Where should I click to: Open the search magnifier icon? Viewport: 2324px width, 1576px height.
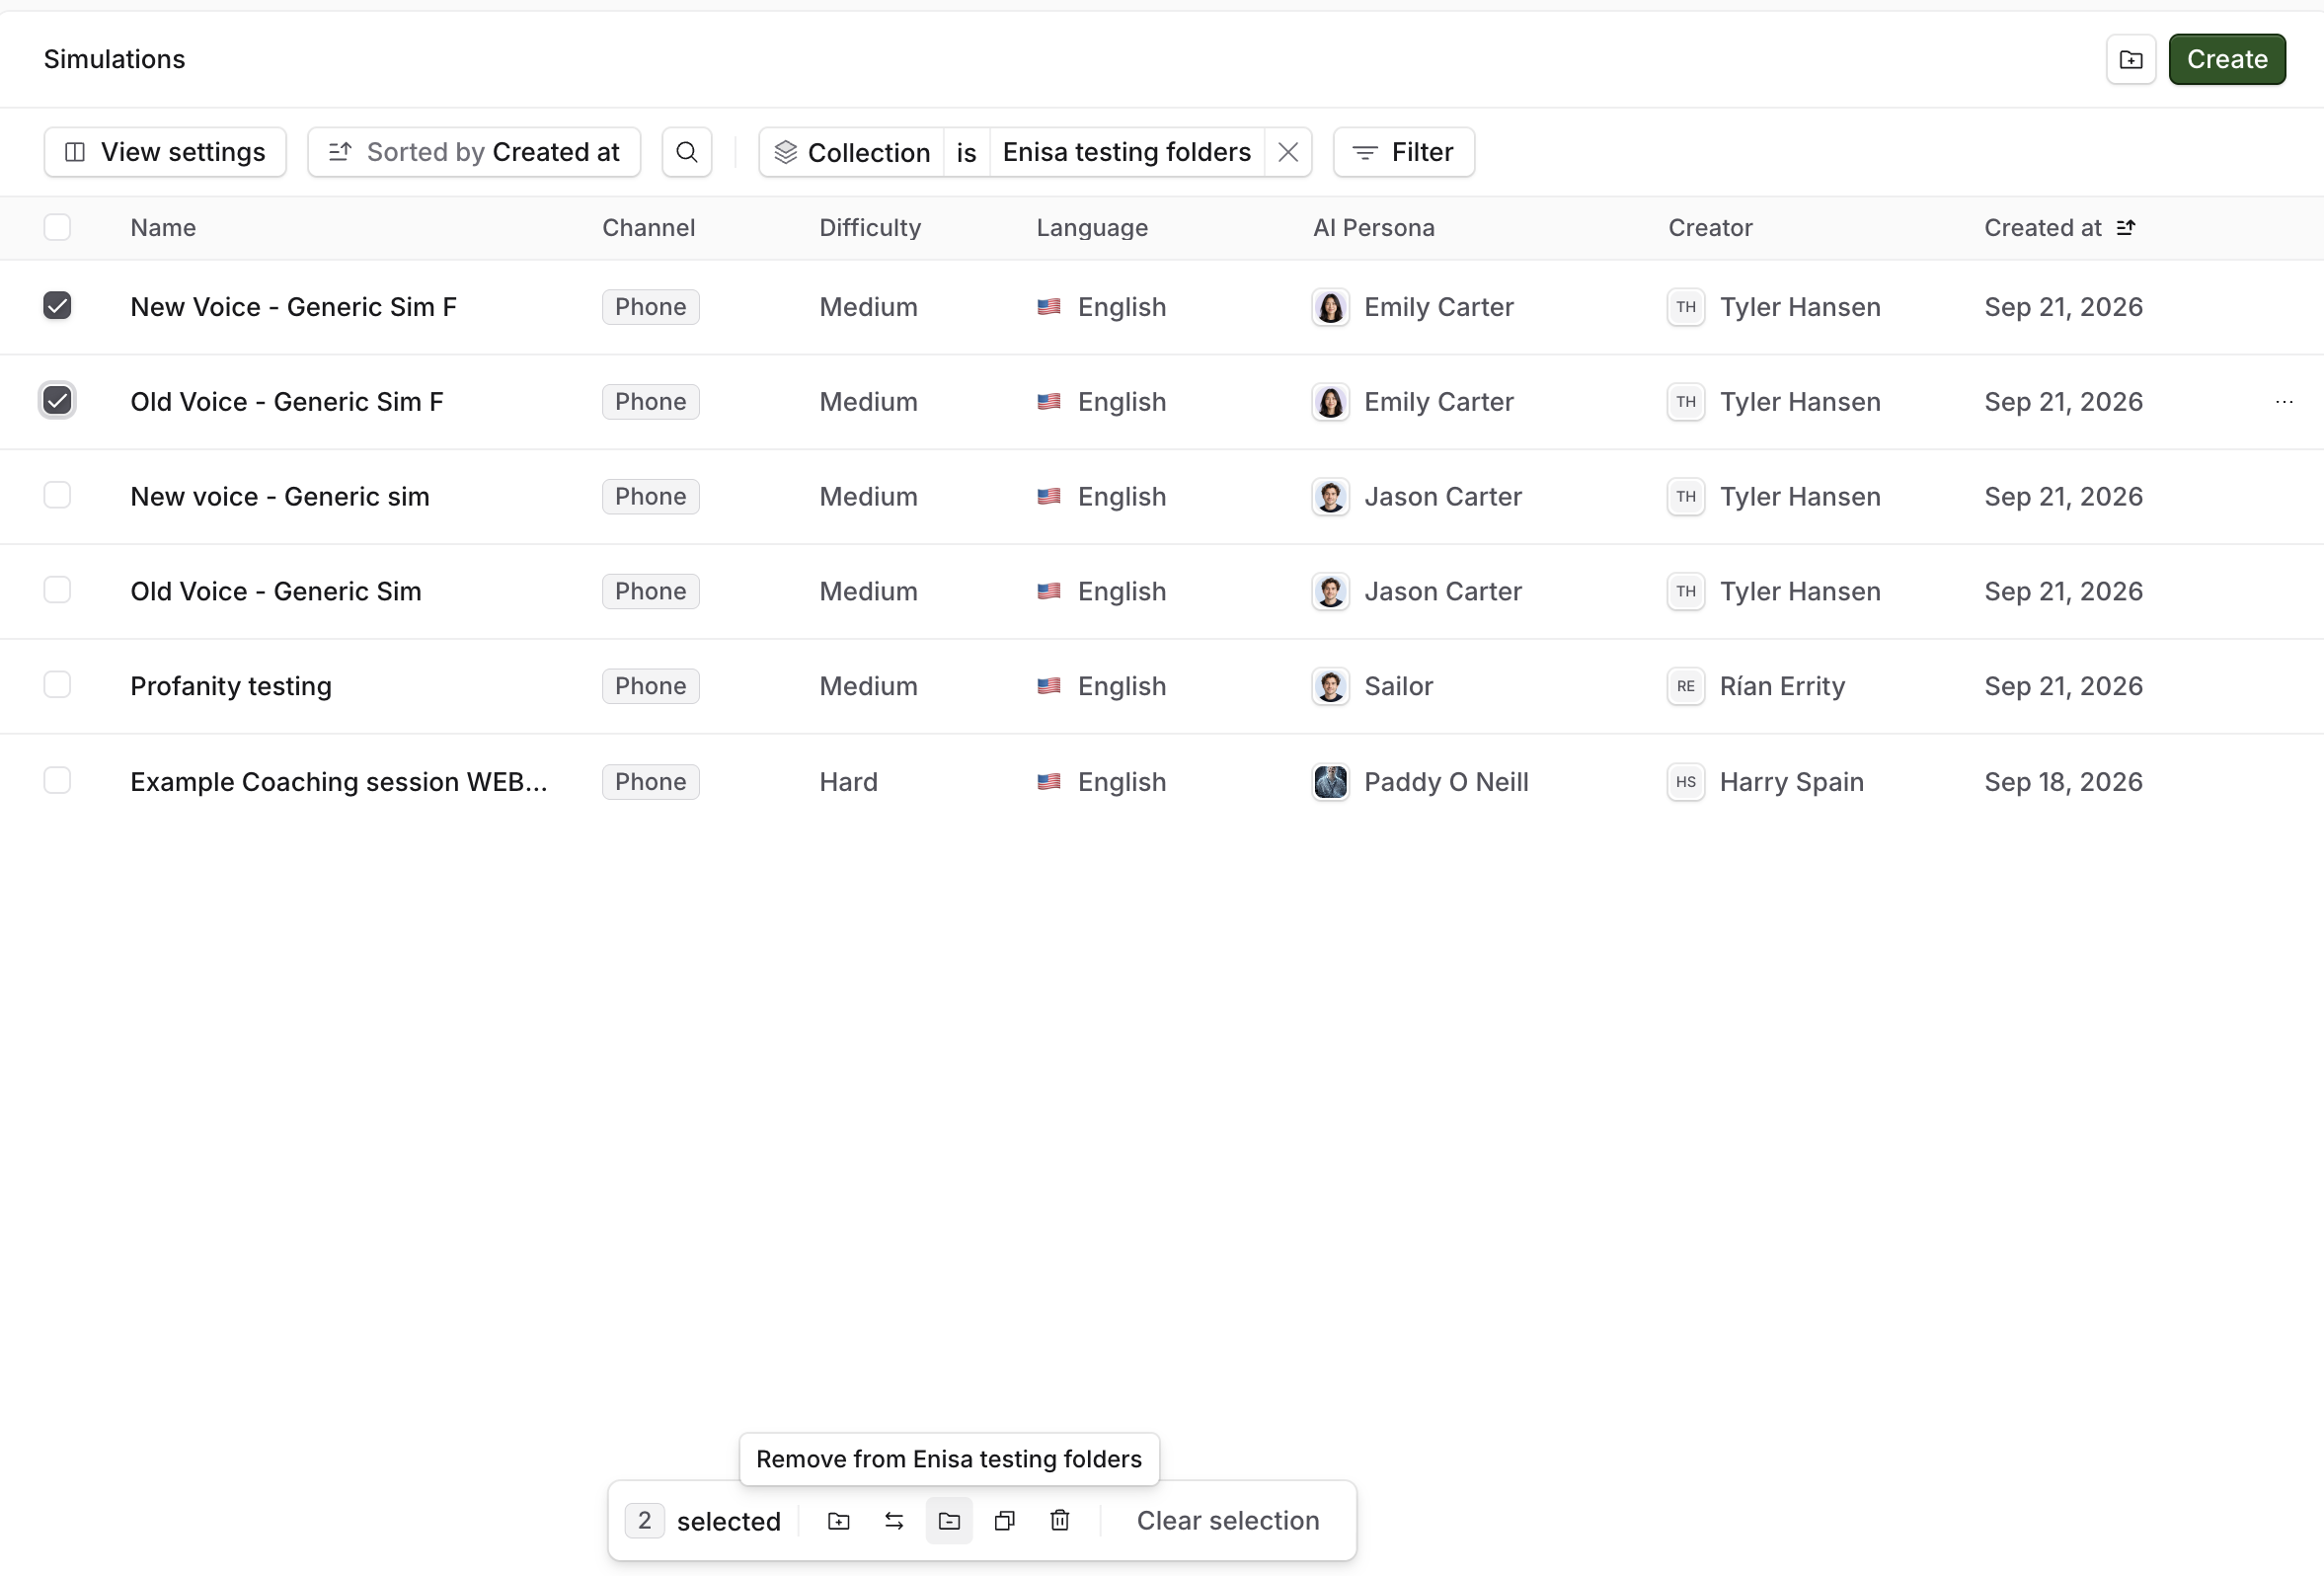pyautogui.click(x=686, y=152)
